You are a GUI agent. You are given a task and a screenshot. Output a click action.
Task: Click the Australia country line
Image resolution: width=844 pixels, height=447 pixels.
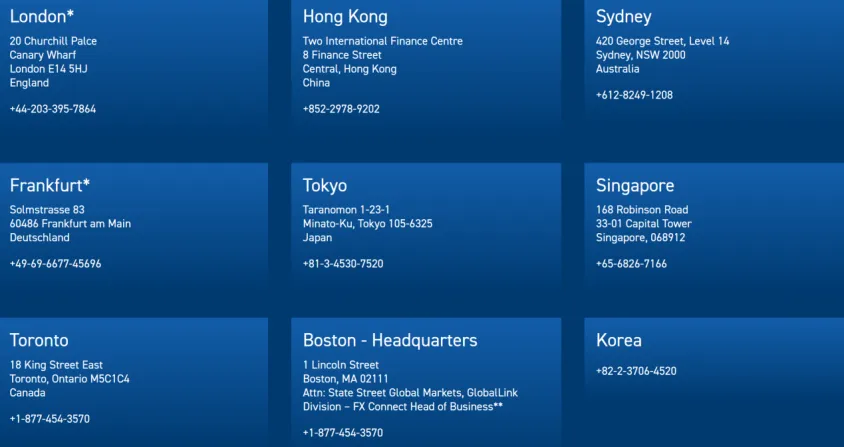[x=617, y=69]
